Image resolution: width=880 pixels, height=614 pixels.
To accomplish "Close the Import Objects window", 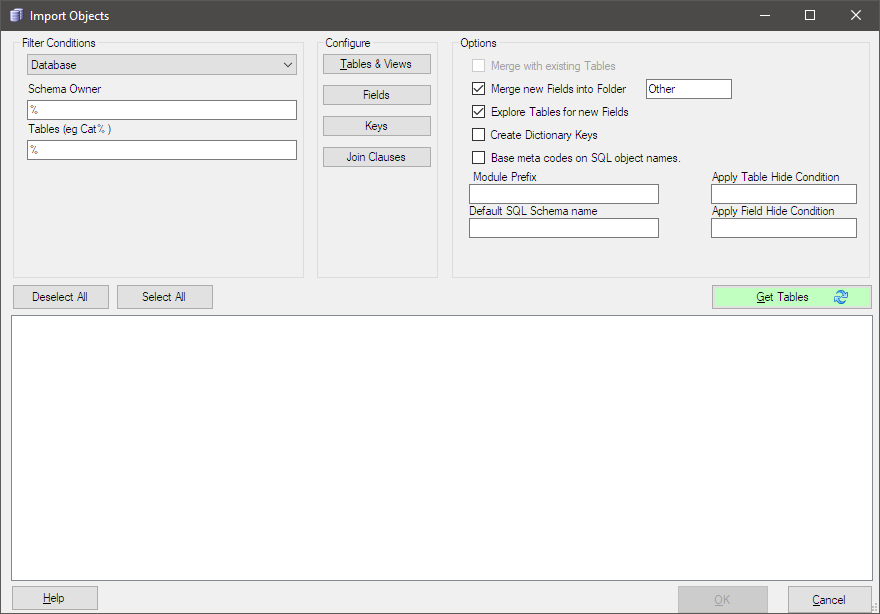I will point(855,15).
